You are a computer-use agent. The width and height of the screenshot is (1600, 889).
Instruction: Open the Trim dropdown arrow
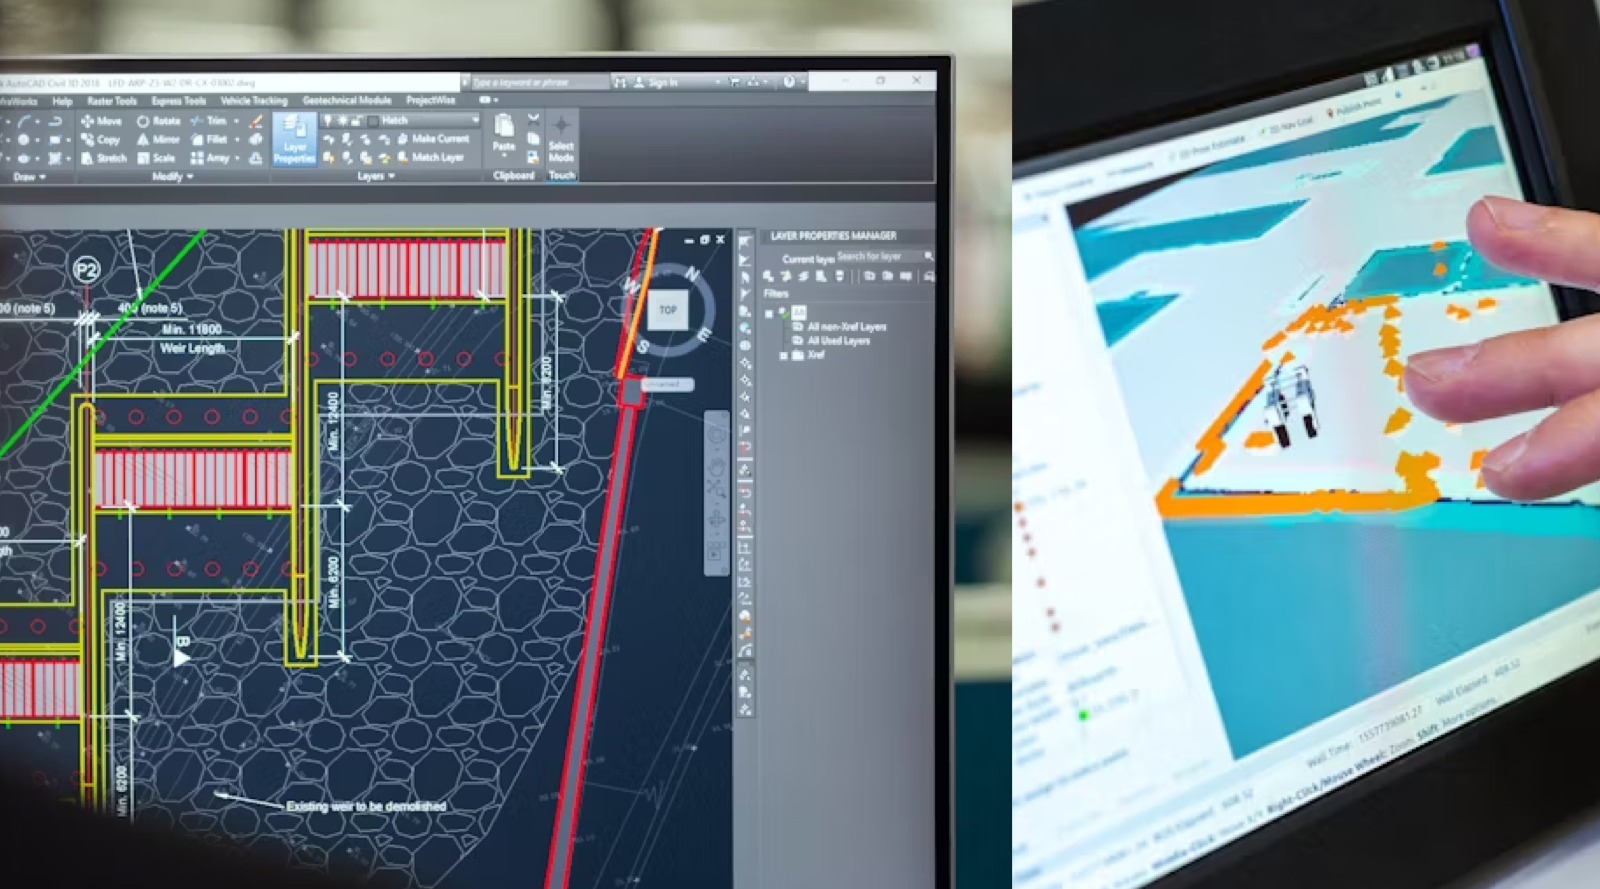tap(237, 121)
